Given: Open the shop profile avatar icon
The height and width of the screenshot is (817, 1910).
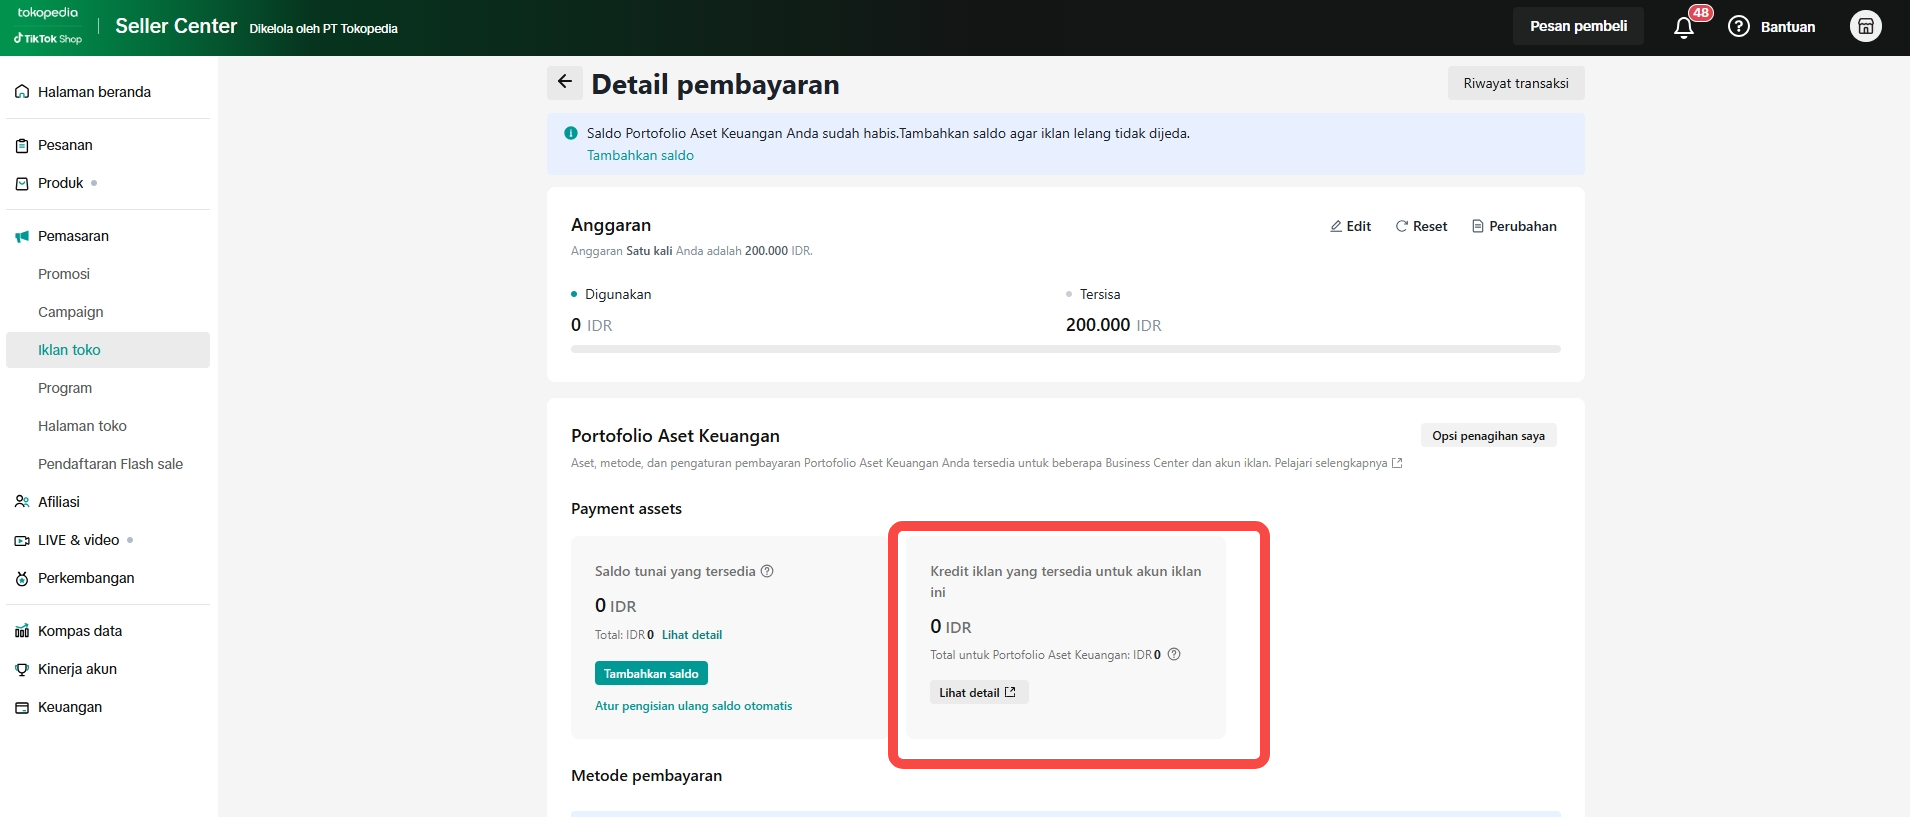Looking at the screenshot, I should pyautogui.click(x=1865, y=27).
